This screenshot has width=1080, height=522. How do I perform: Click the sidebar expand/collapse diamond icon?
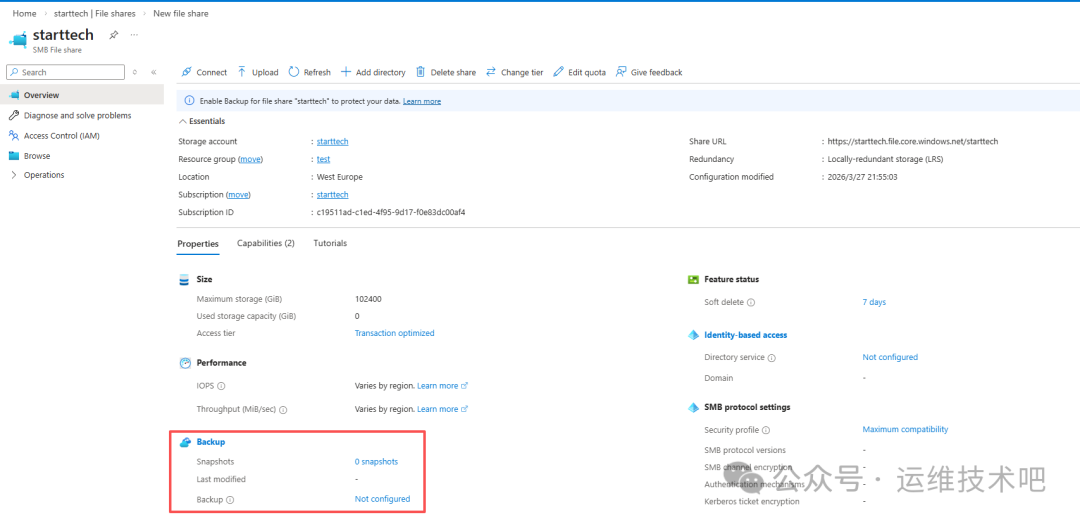coord(135,72)
